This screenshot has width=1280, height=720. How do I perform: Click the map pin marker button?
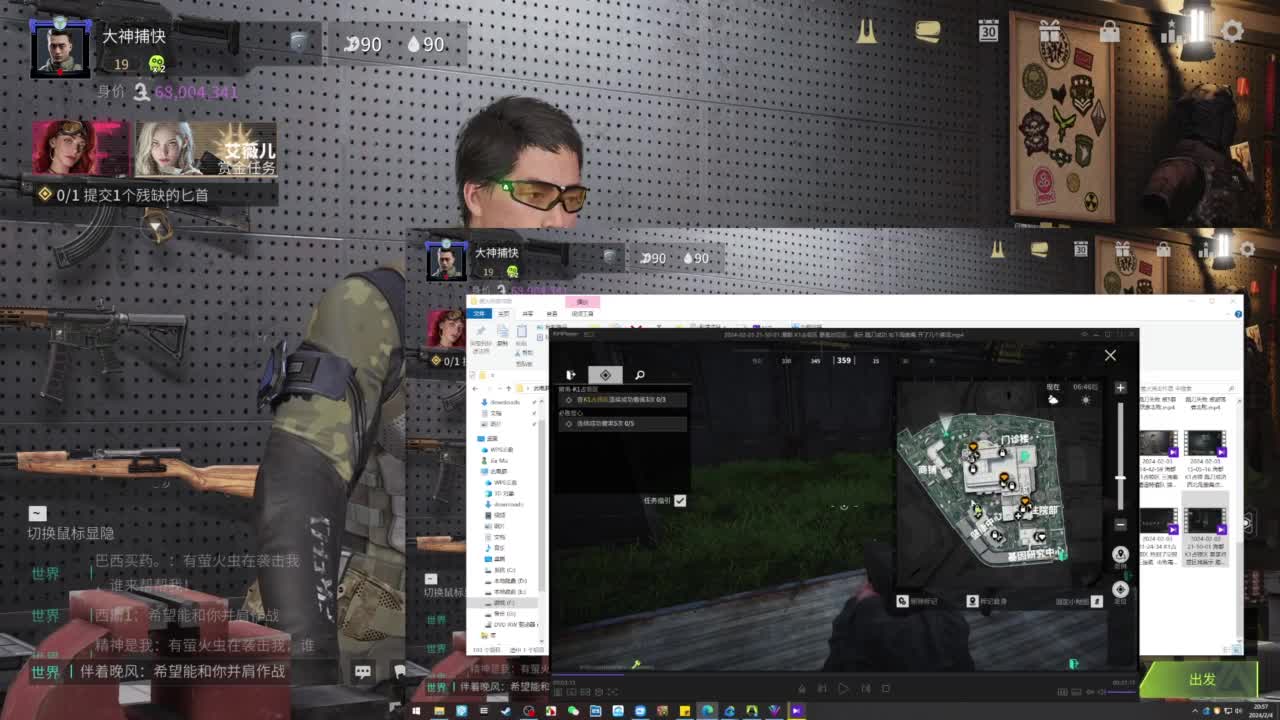tap(1120, 555)
